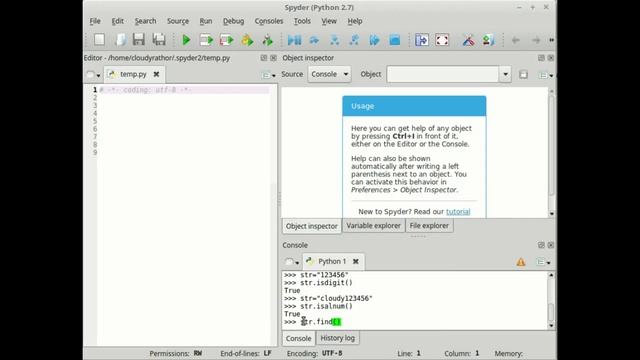Screen dimensions: 640x360
Task: Open the Source Console dropdown
Action: coord(329,74)
